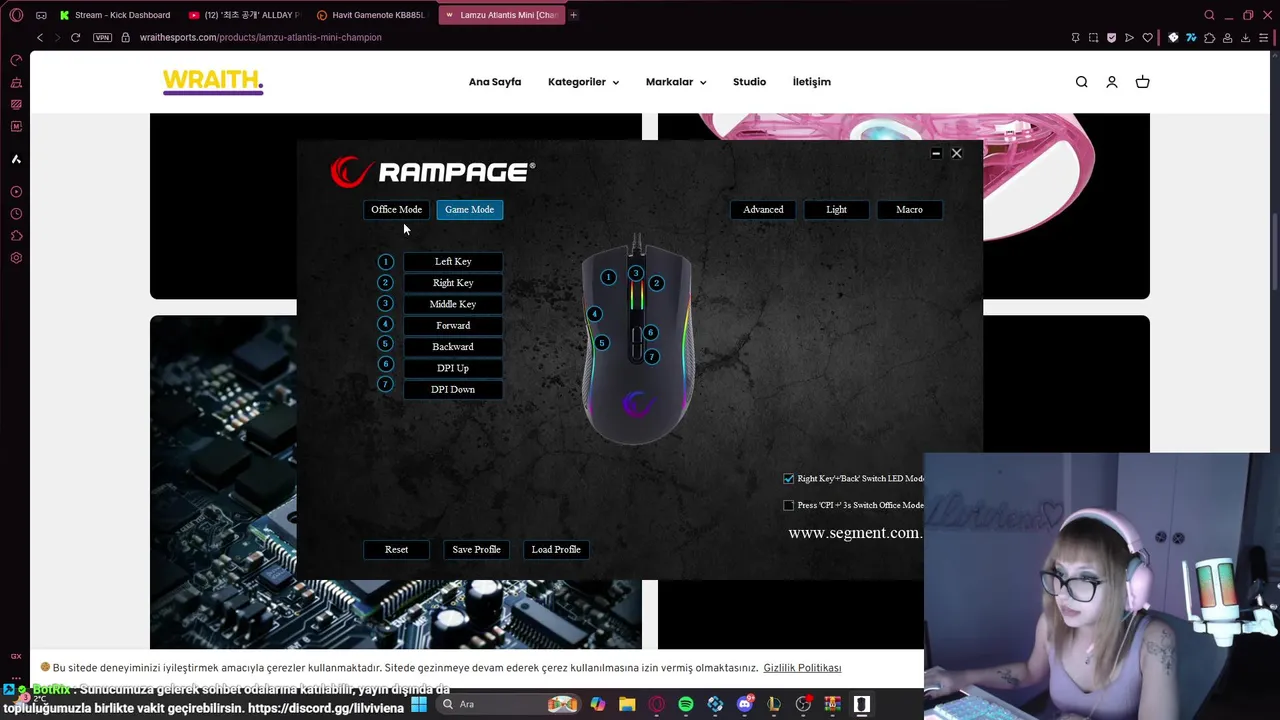Open the Opera main menu logo

16,15
